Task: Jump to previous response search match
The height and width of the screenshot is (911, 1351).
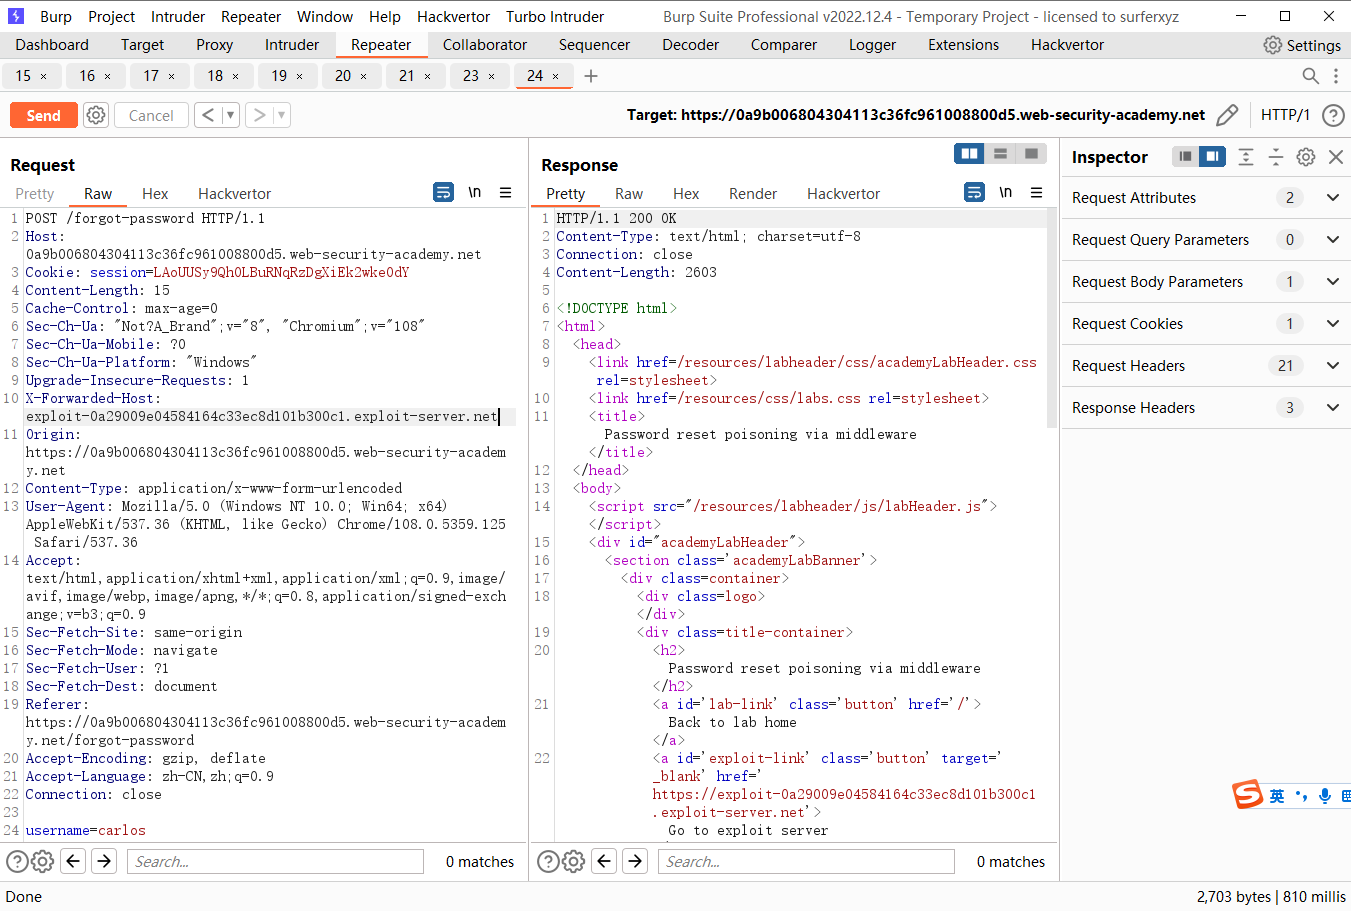Action: coord(604,861)
